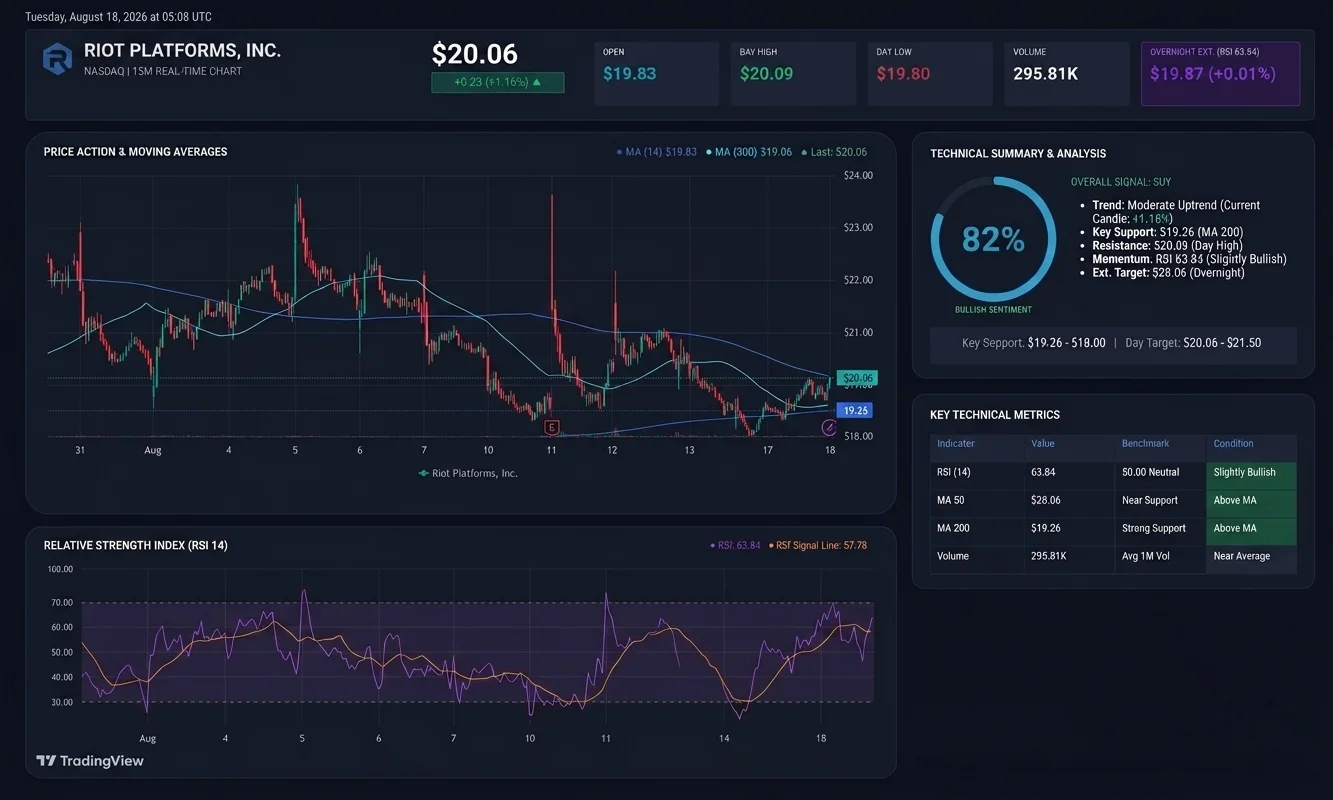The width and height of the screenshot is (1333, 800).
Task: Toggle the RSI: 63.84 legend entry
Action: pyautogui.click(x=734, y=546)
